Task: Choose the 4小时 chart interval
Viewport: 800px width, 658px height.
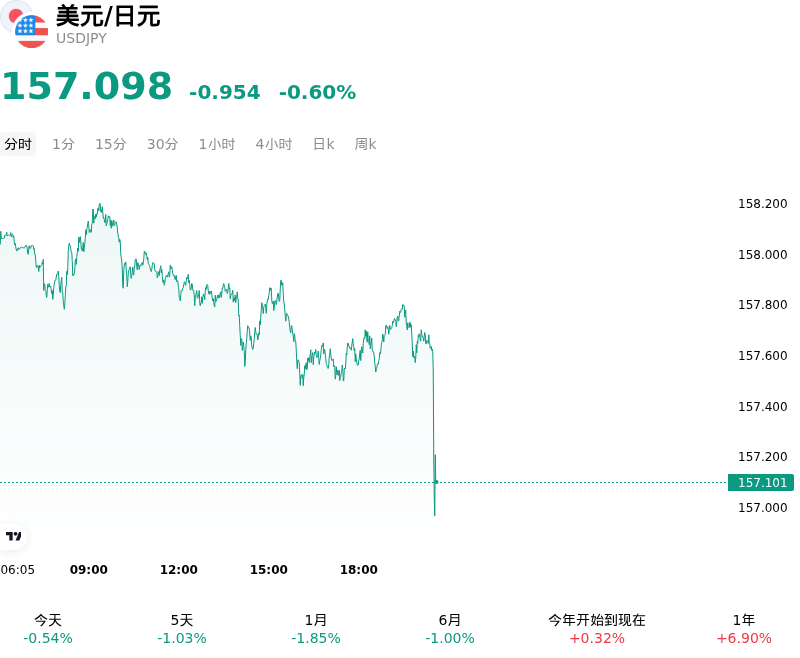Action: [274, 144]
